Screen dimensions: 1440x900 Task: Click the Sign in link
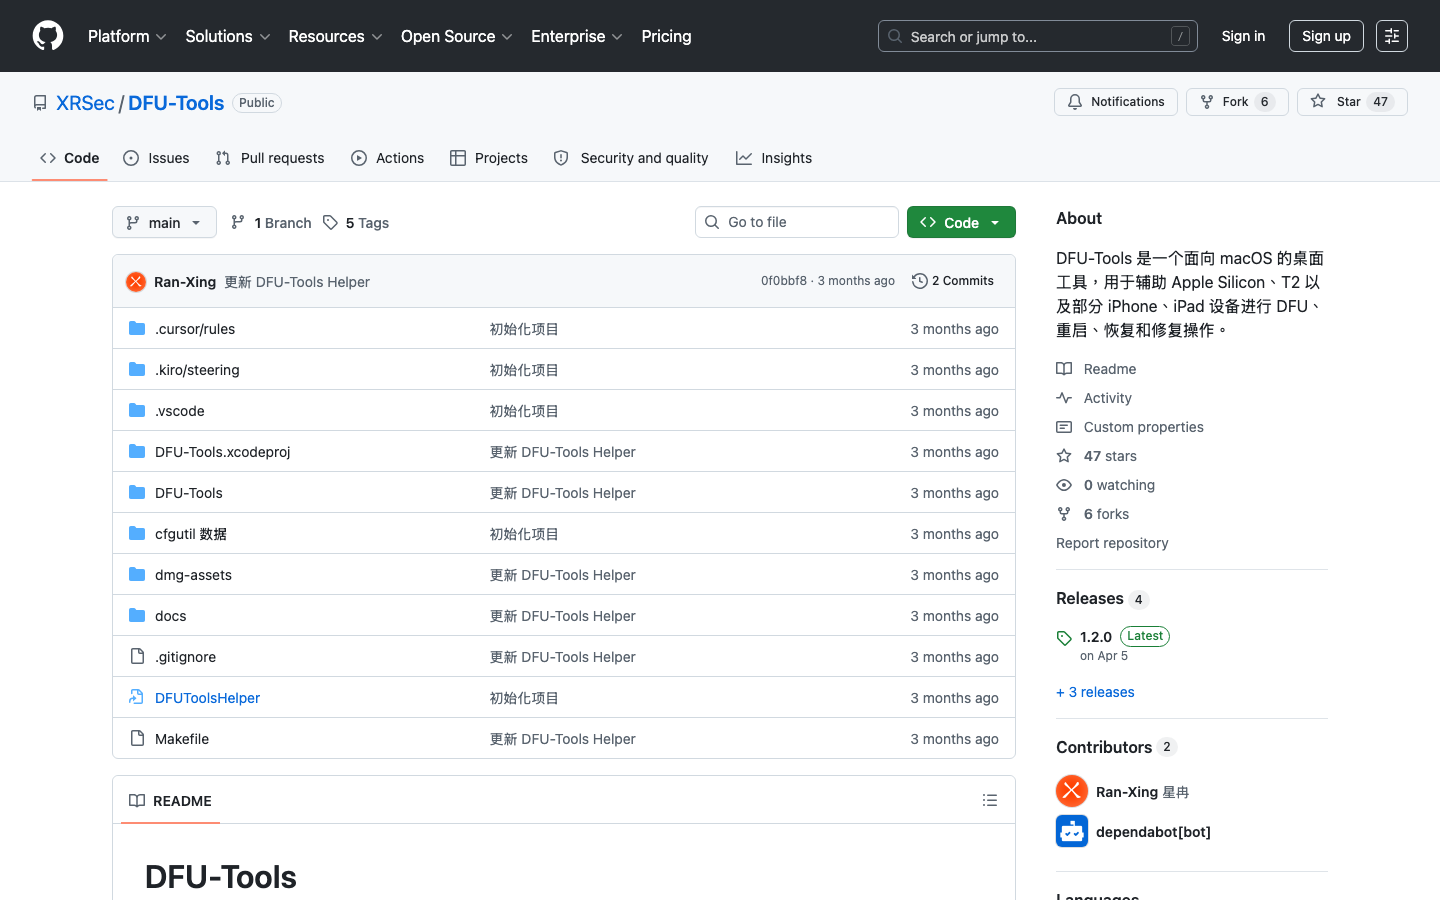point(1243,36)
